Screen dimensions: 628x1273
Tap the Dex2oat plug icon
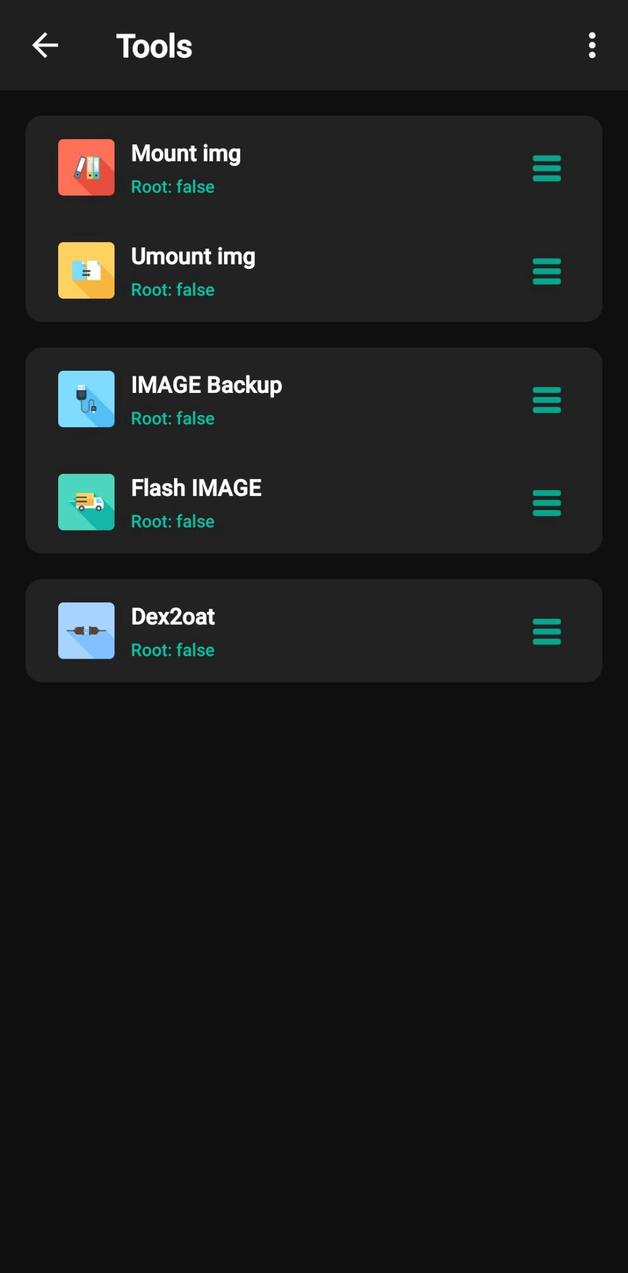point(86,630)
